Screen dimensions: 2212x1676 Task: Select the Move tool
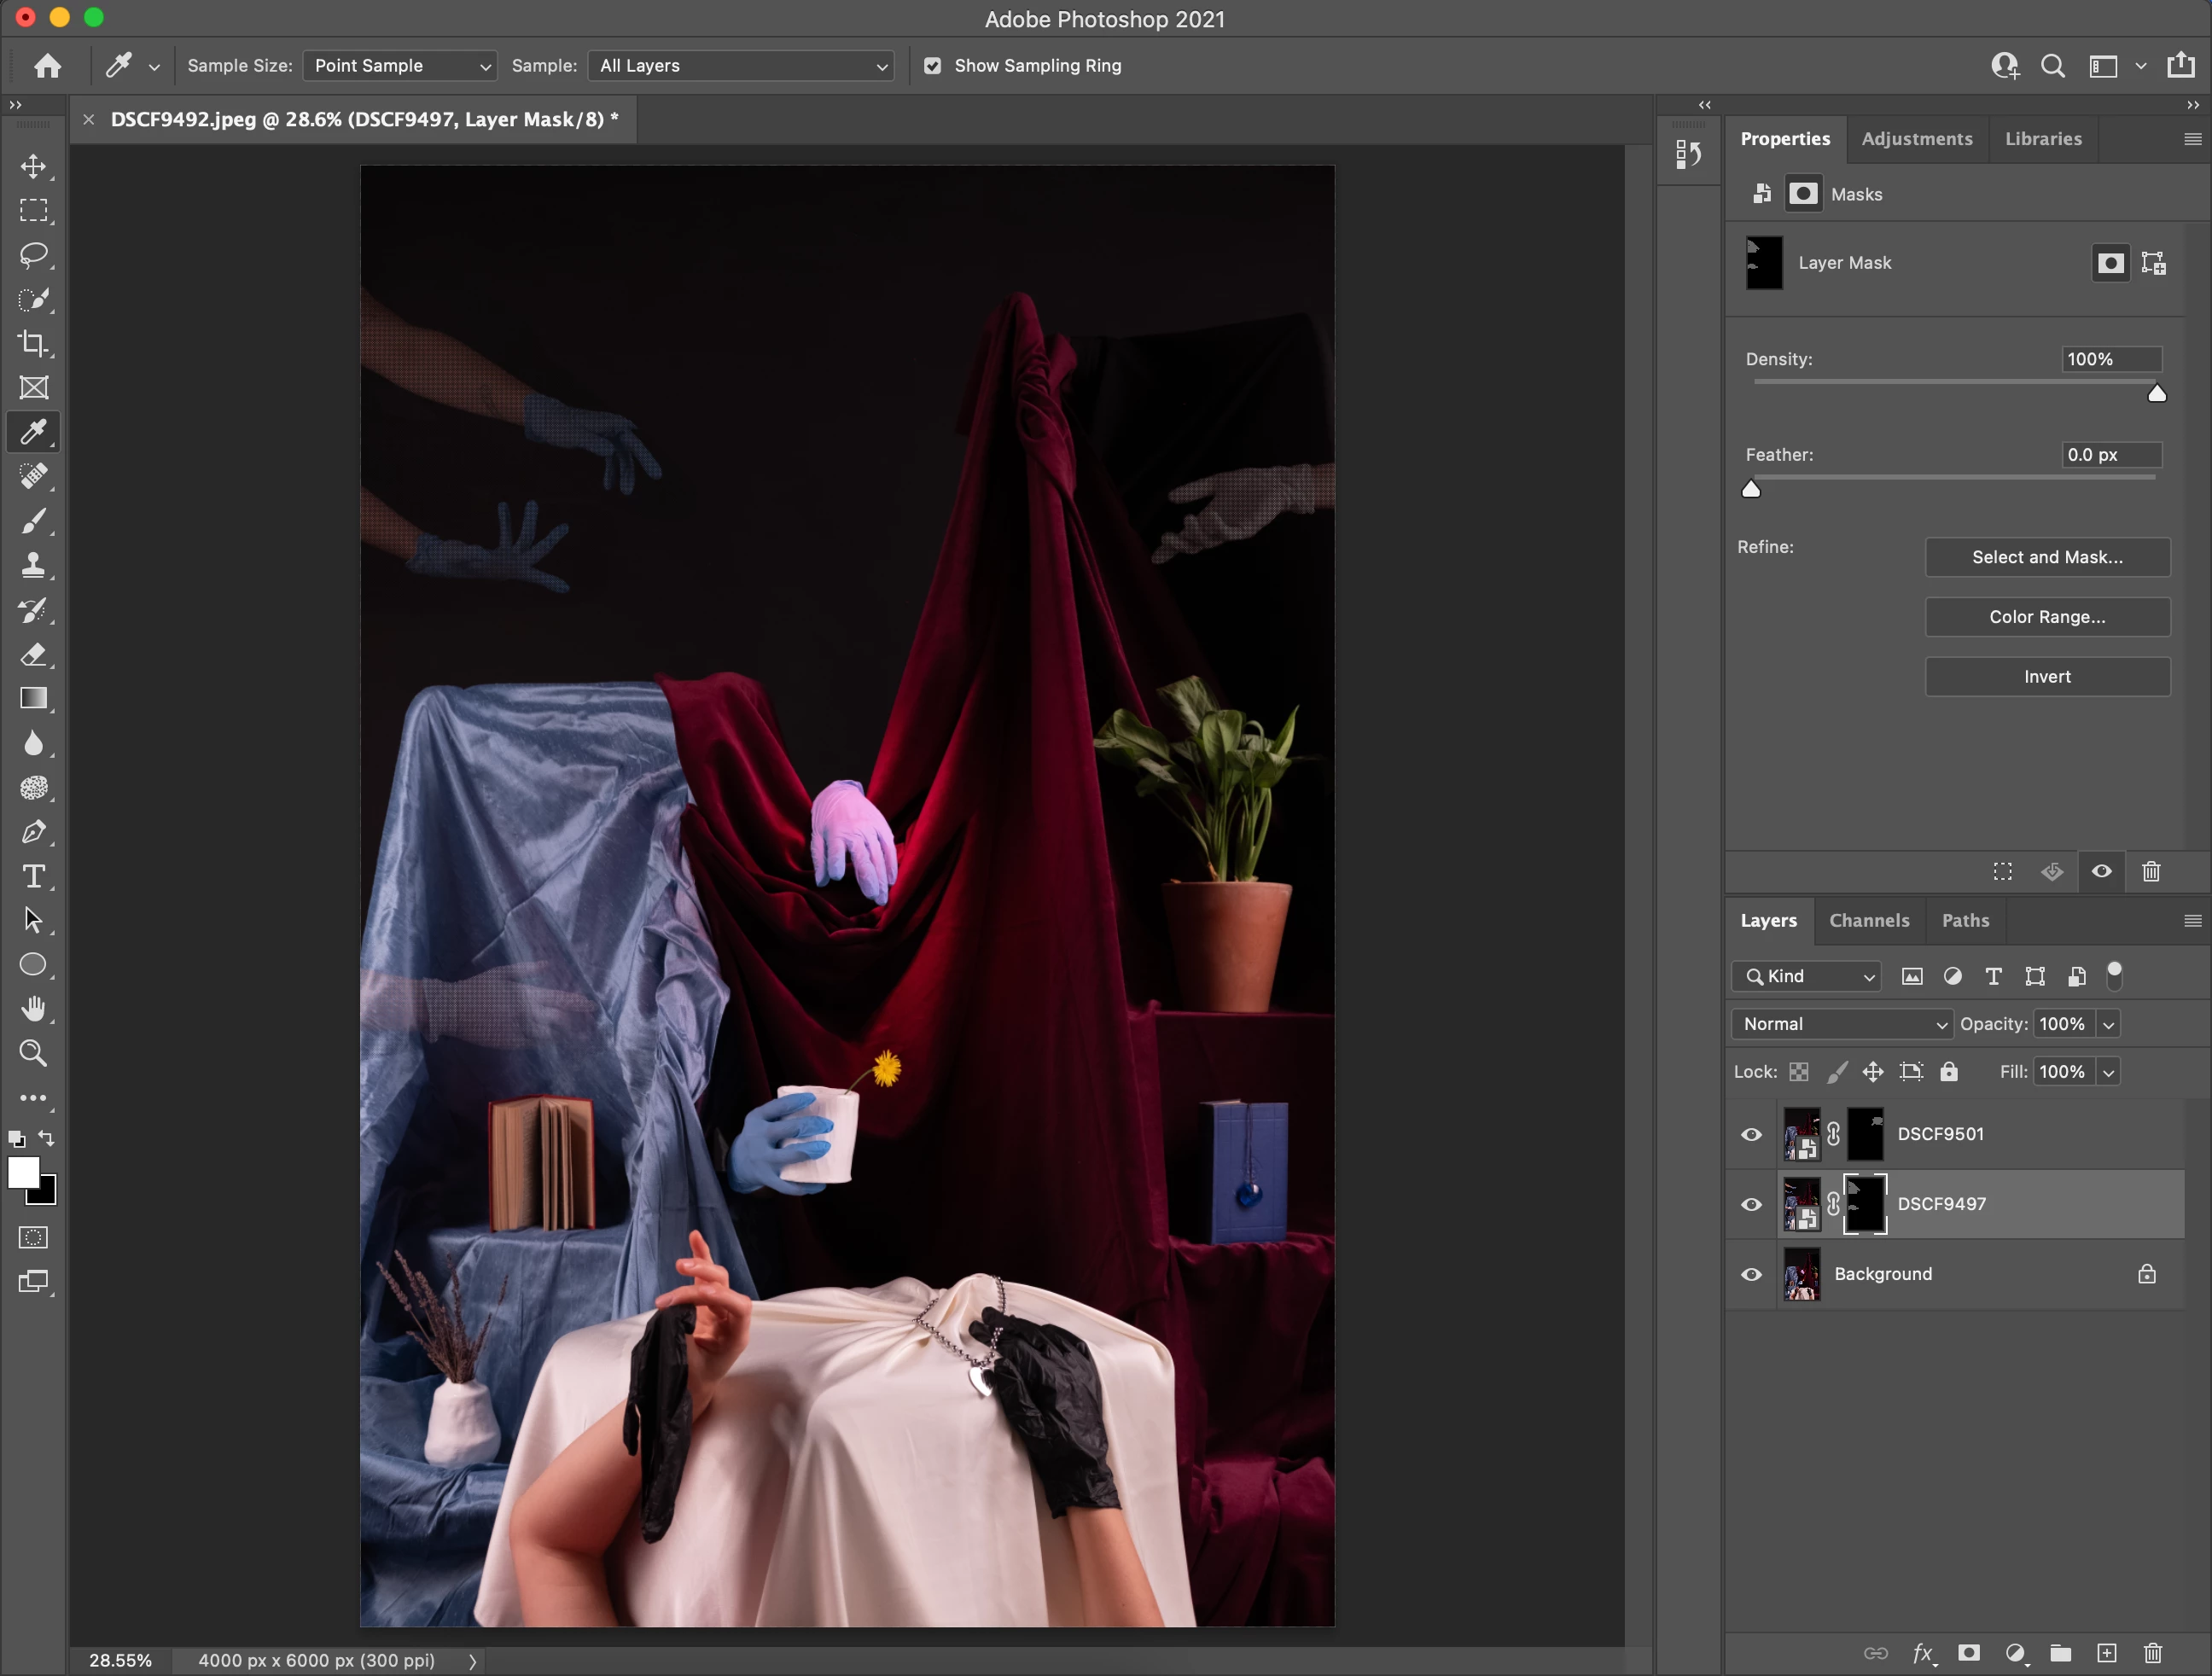click(33, 166)
